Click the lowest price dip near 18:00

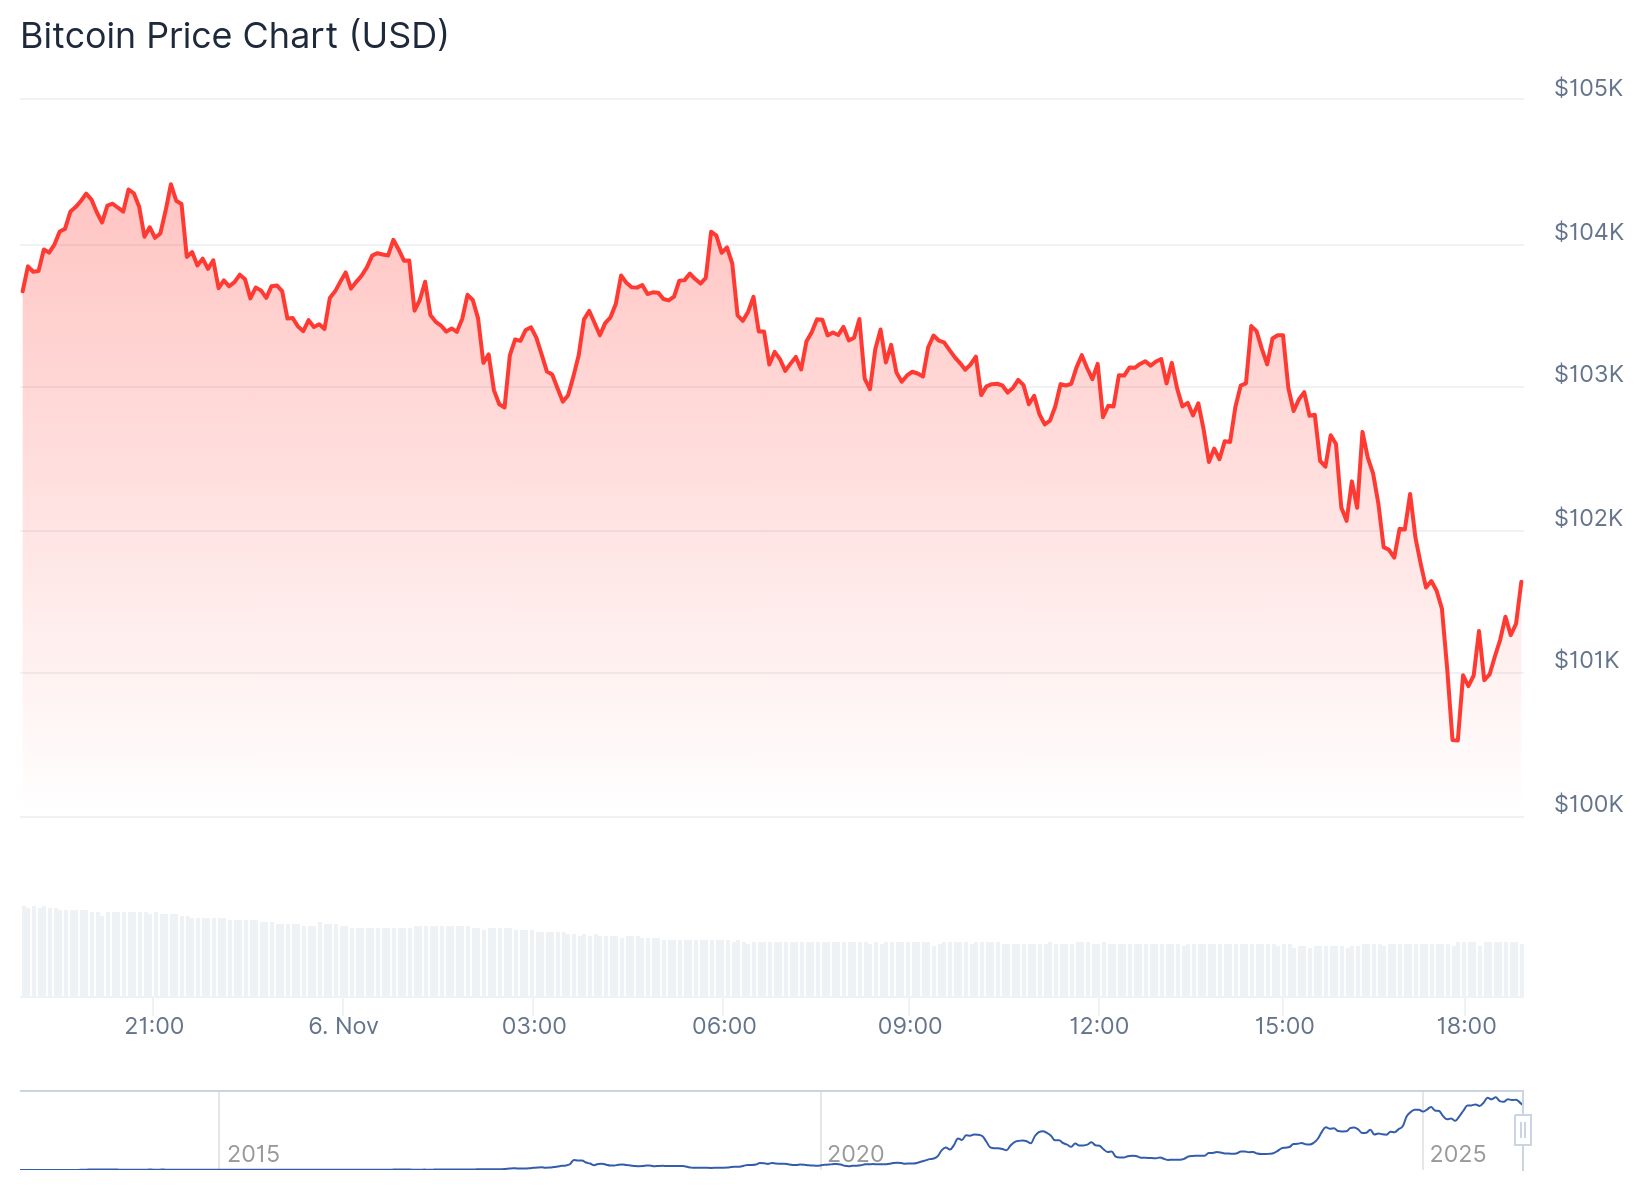coord(1454,740)
